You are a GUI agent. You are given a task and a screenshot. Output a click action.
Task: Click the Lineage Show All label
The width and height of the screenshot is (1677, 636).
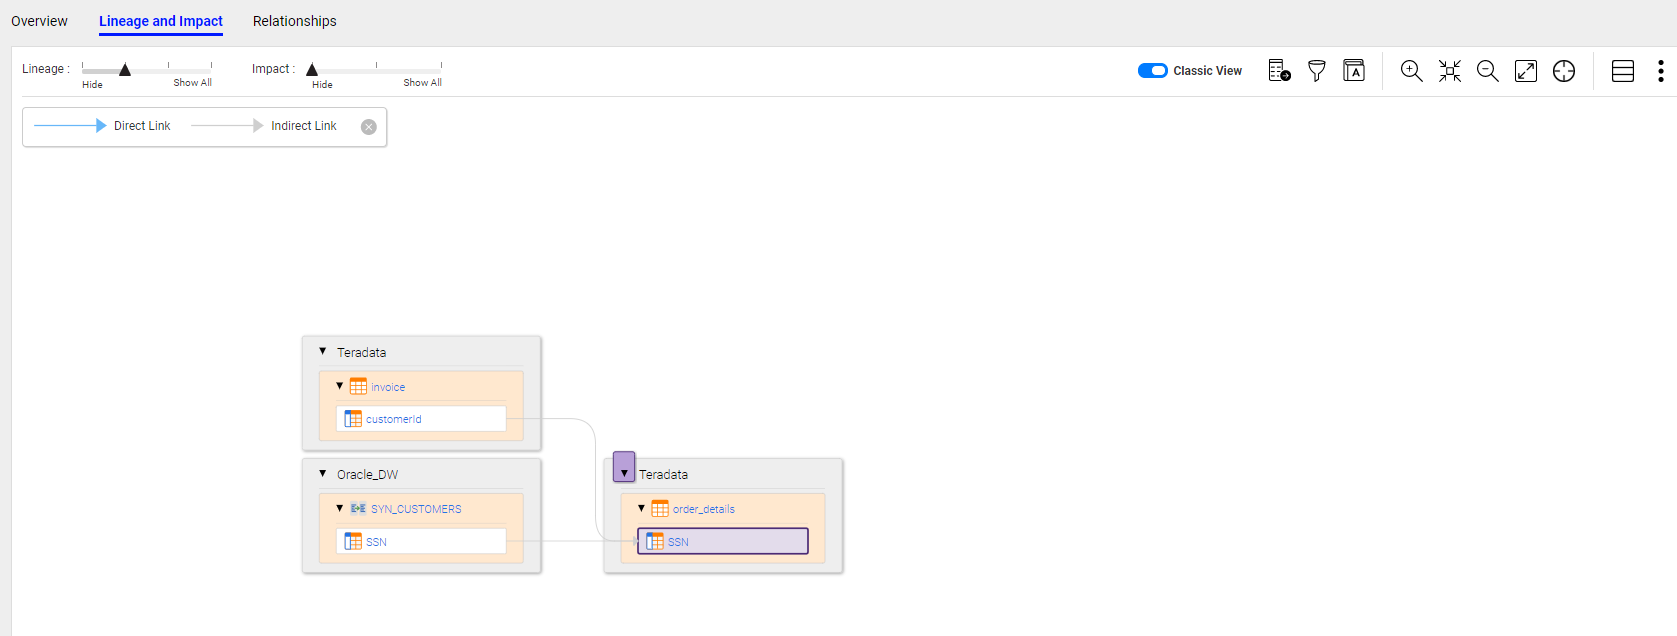[192, 83]
